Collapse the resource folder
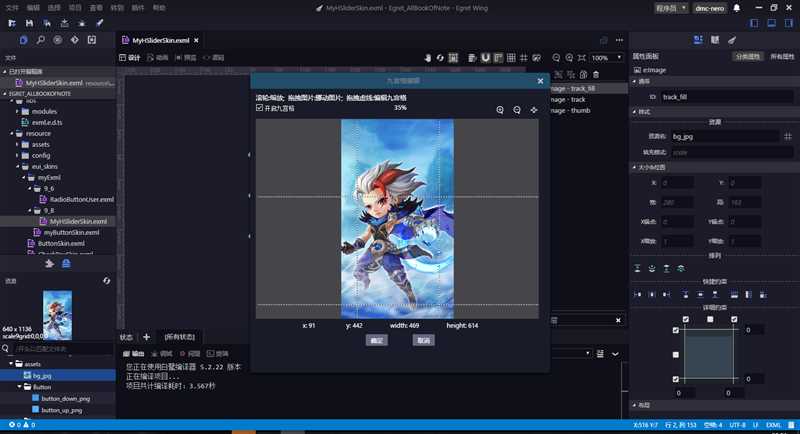 12,134
